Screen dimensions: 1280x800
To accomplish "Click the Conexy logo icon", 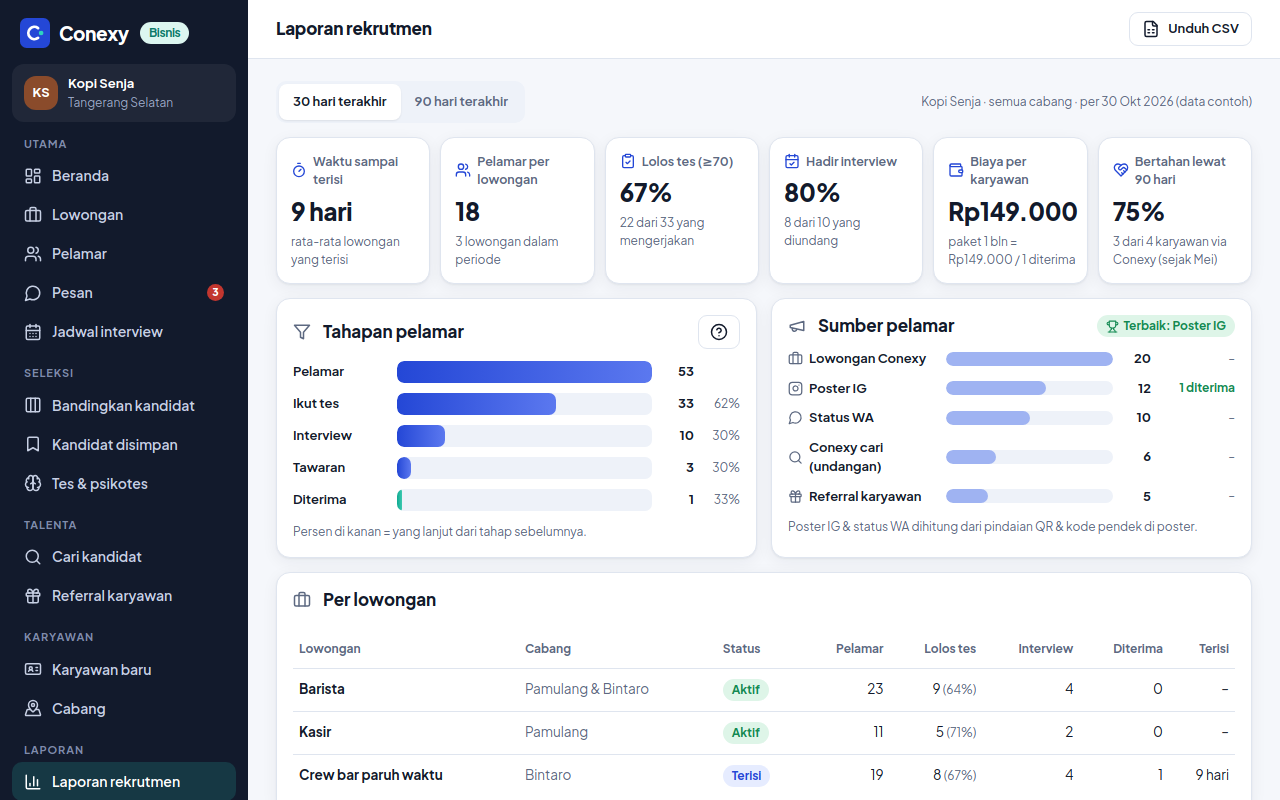I will [x=35, y=33].
